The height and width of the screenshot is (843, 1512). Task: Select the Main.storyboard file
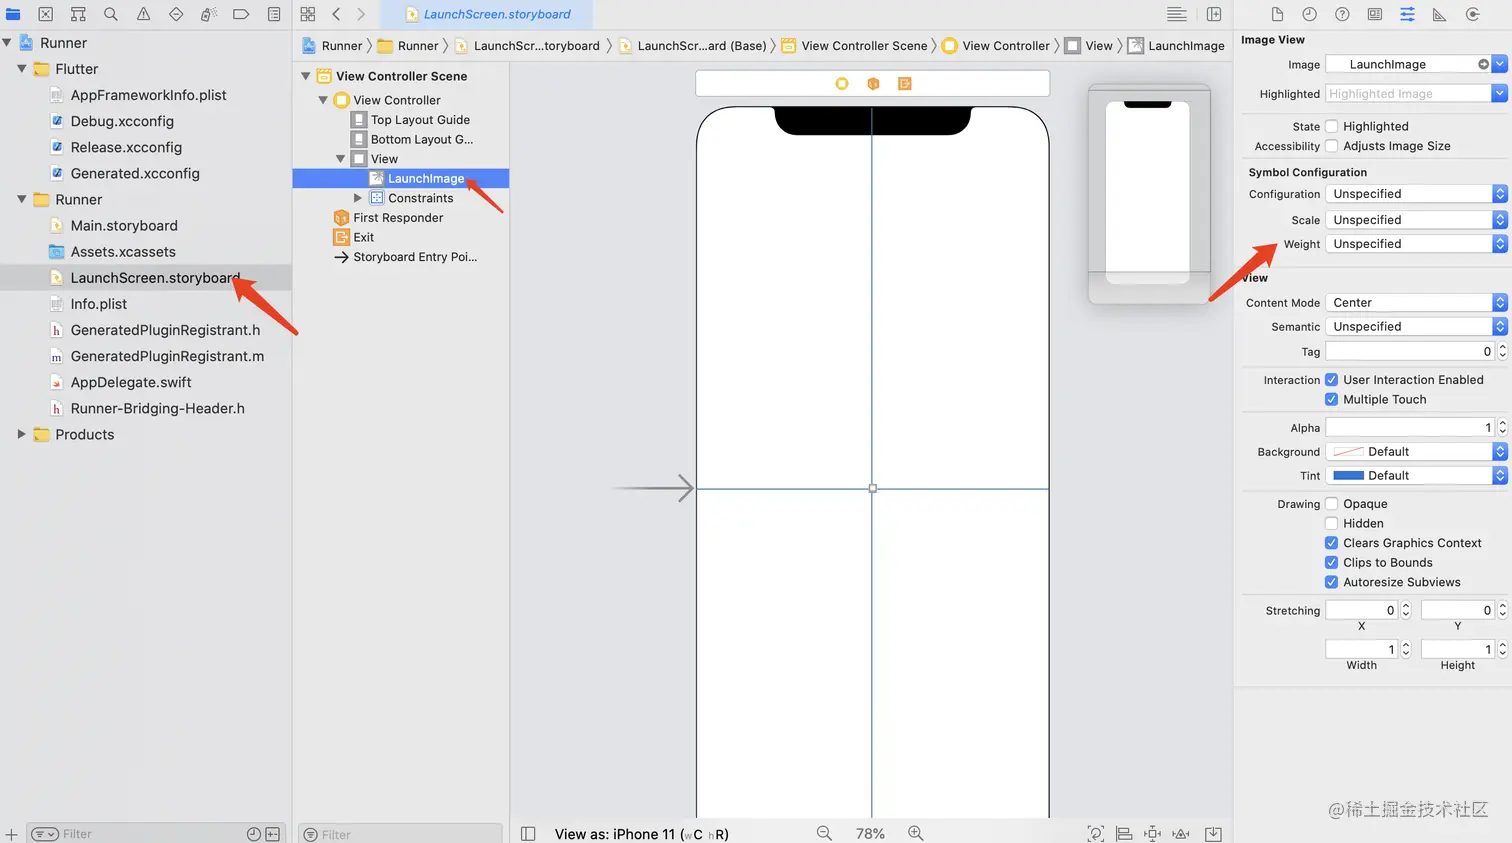pyautogui.click(x=124, y=226)
